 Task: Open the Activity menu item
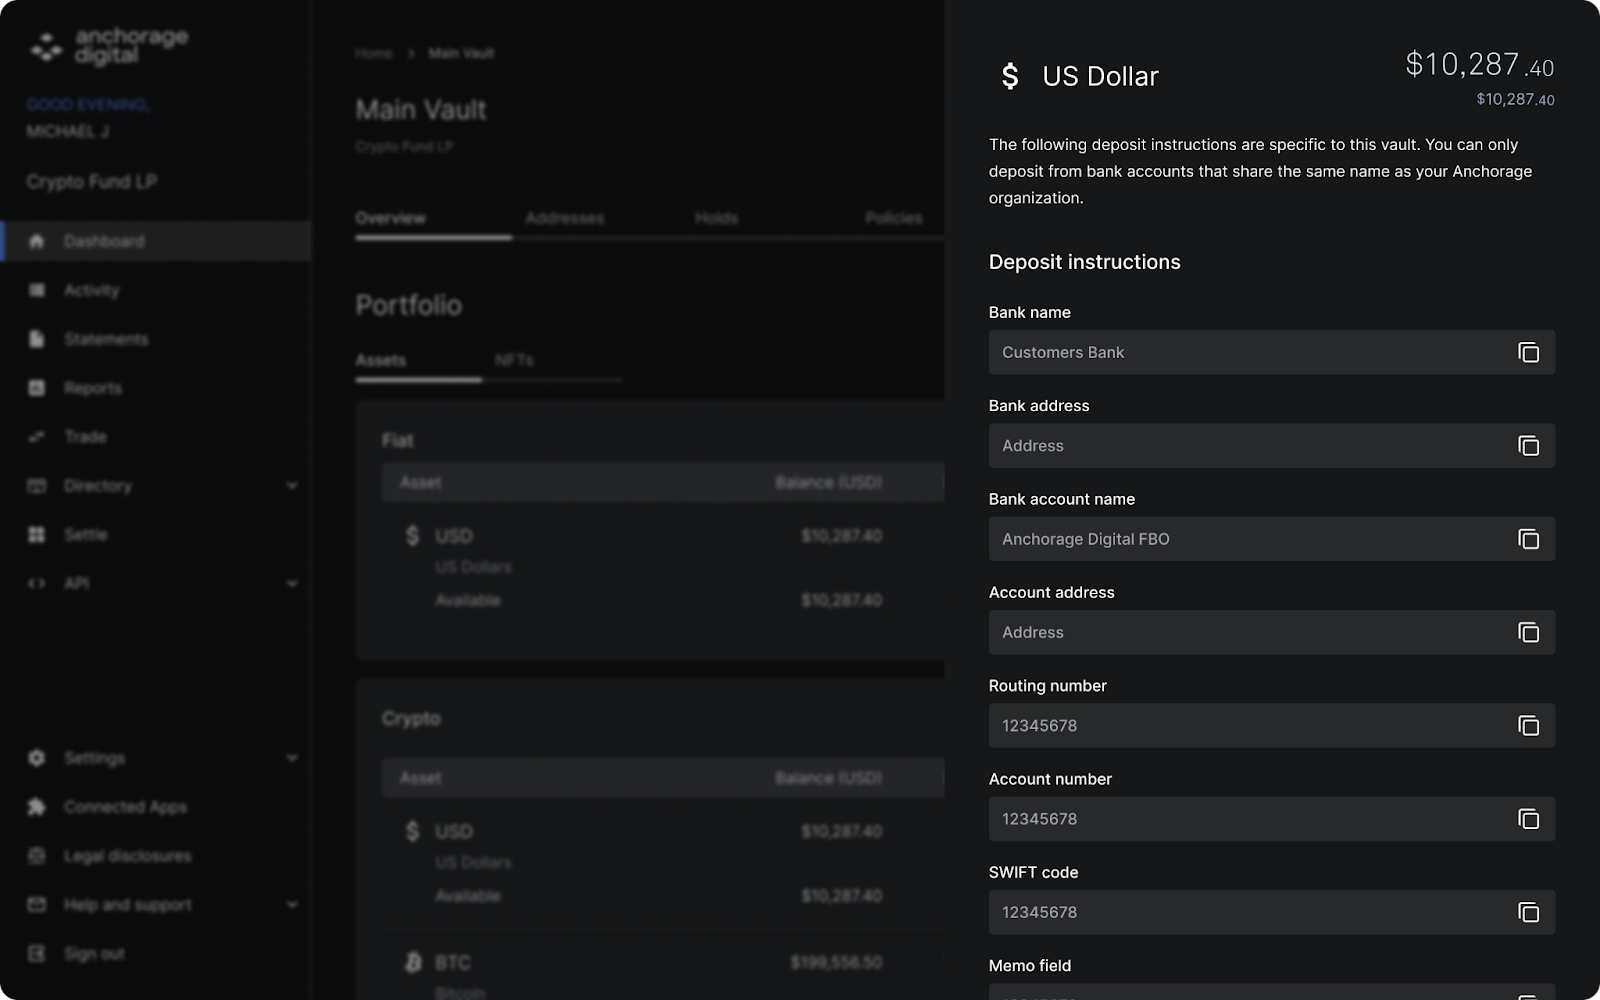tap(156, 290)
